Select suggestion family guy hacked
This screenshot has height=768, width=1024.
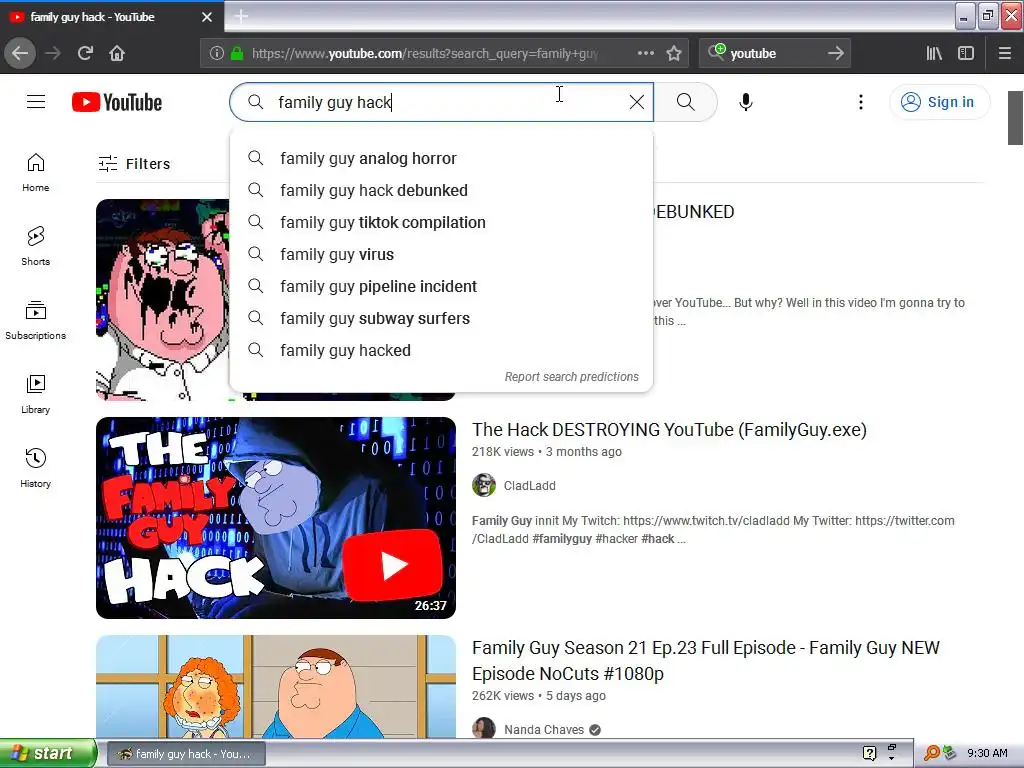441,351
